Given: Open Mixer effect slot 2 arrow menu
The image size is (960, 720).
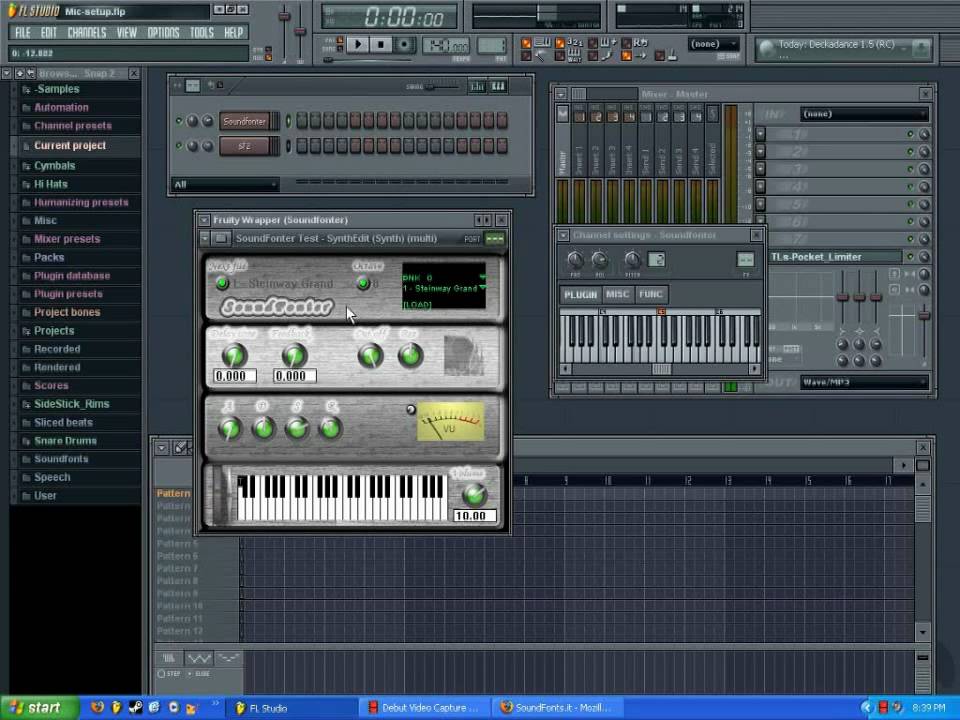Looking at the screenshot, I should click(760, 151).
